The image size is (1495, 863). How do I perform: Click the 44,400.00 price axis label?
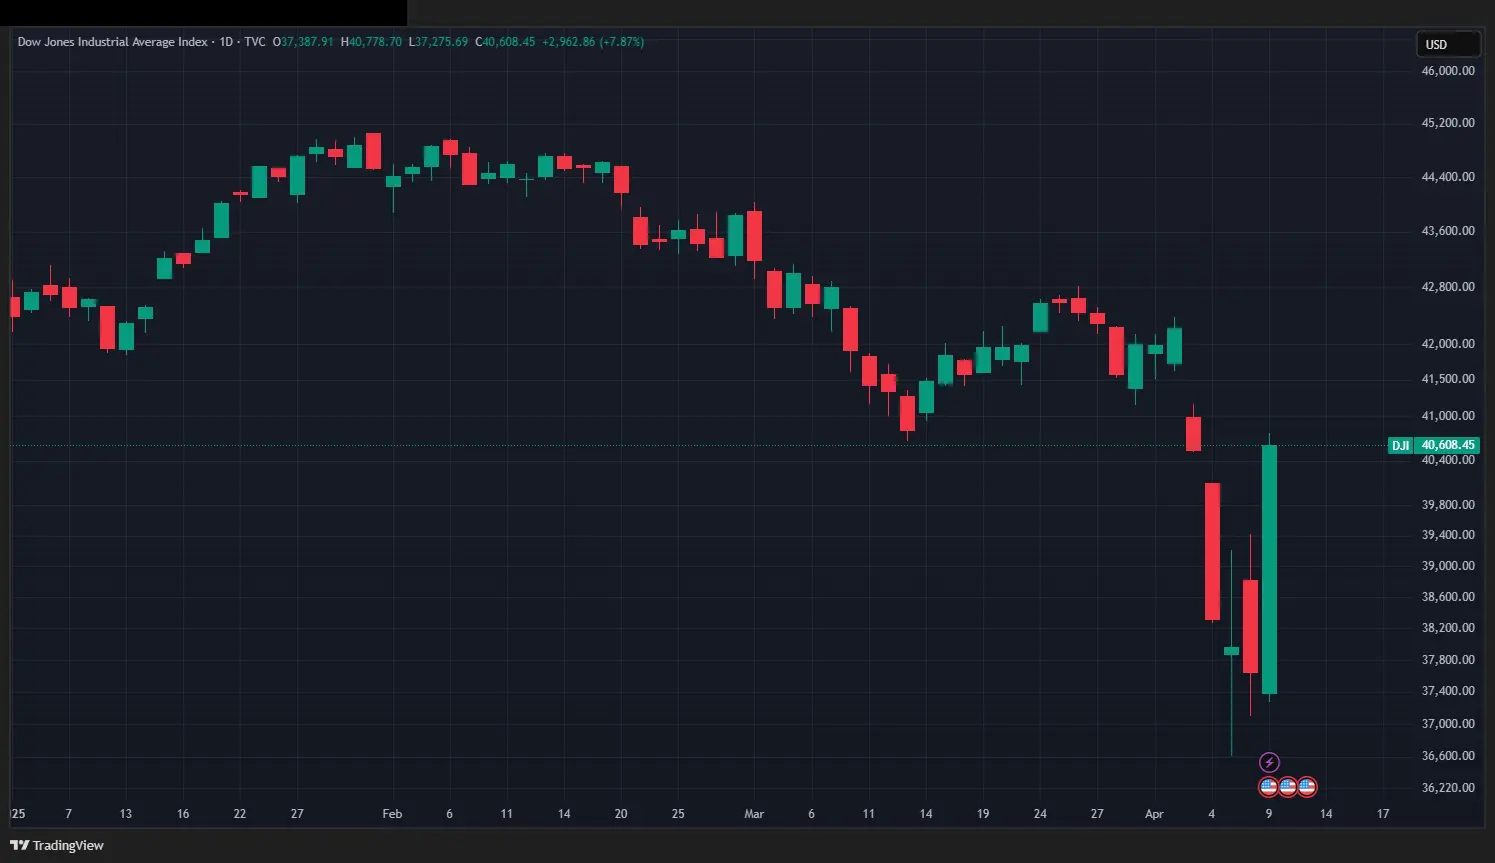click(x=1448, y=177)
